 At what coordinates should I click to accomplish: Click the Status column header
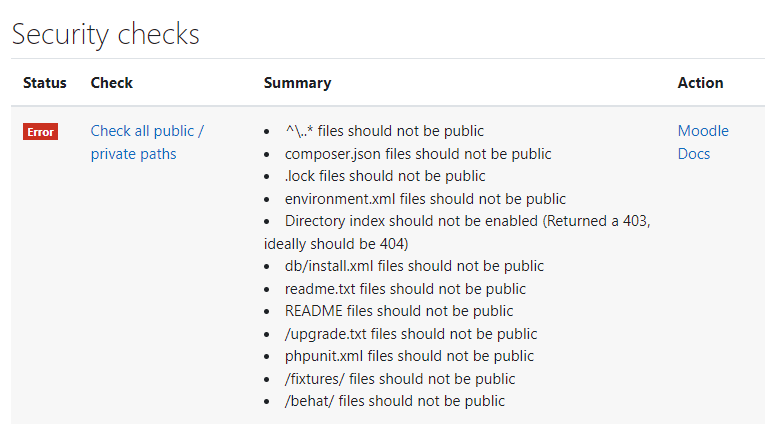tap(45, 83)
